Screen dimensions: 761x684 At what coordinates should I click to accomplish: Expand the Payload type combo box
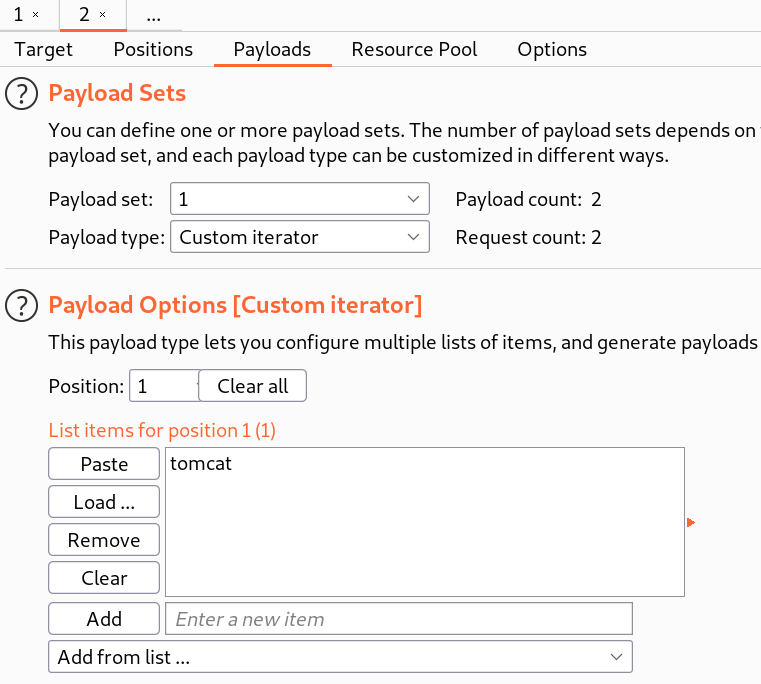[x=299, y=238]
